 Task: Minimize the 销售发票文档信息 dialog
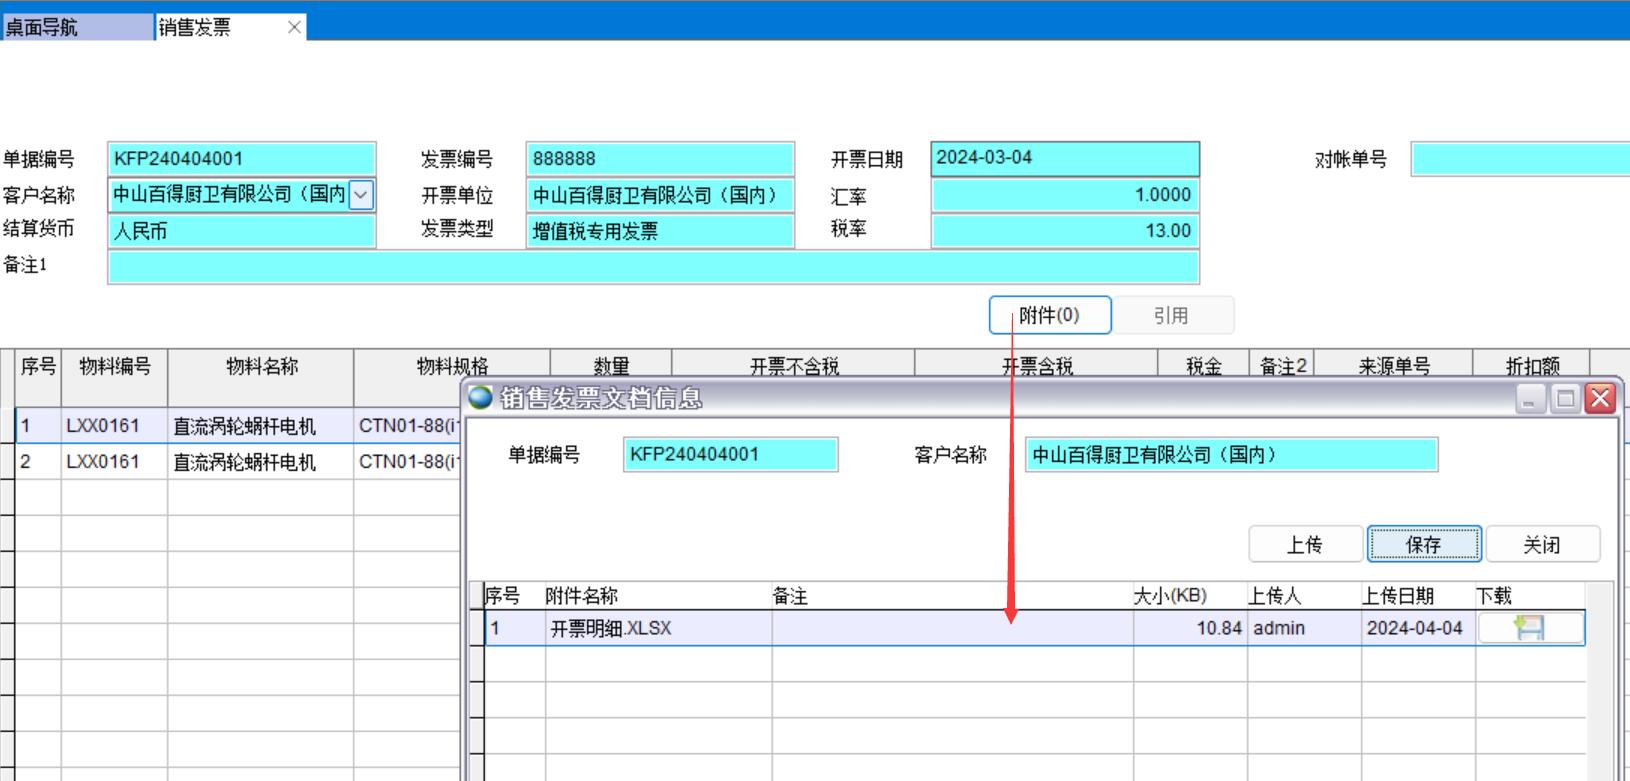[1530, 399]
